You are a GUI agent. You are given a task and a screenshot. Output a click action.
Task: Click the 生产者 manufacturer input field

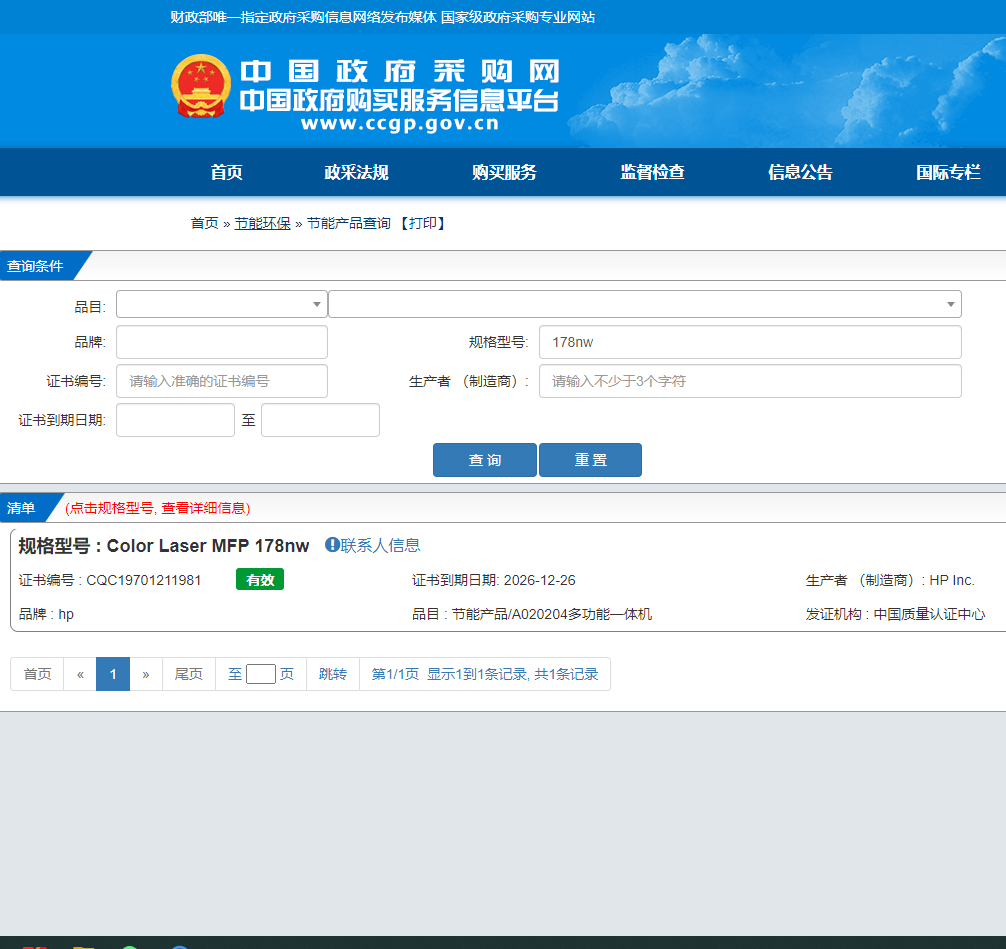point(750,381)
